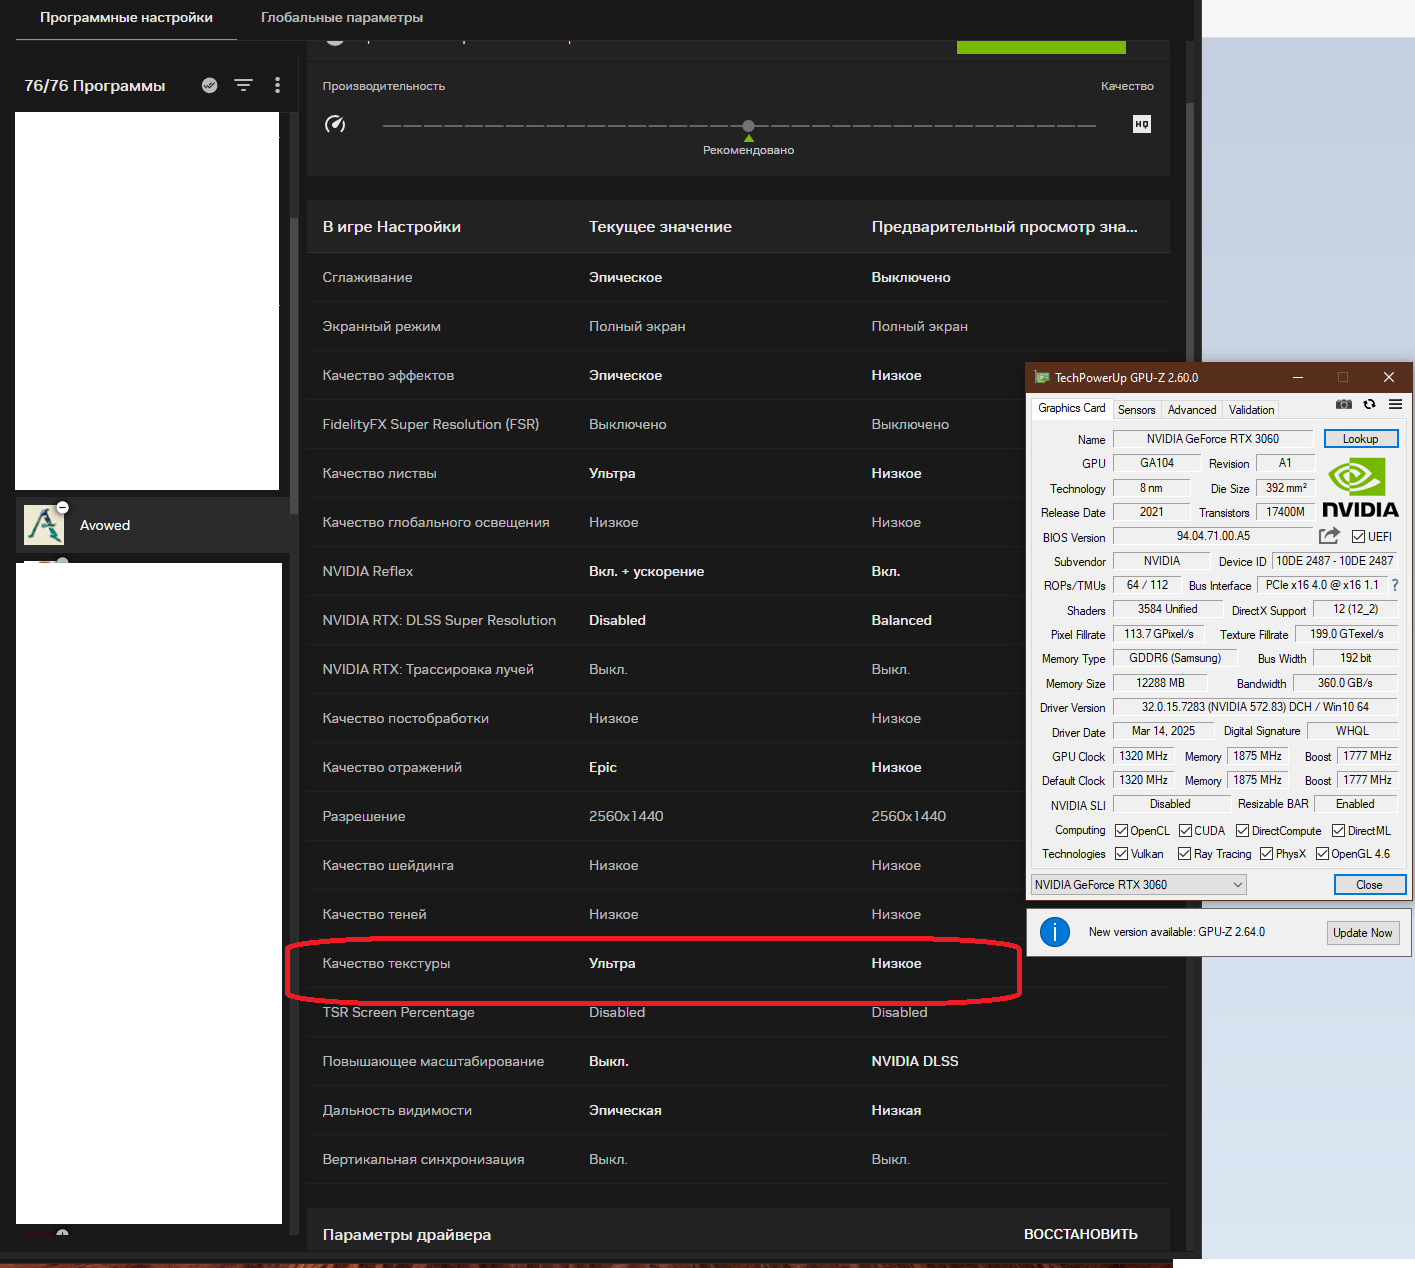Image resolution: width=1415 pixels, height=1268 pixels.
Task: Switch to the Программные настройки tab
Action: pyautogui.click(x=126, y=18)
